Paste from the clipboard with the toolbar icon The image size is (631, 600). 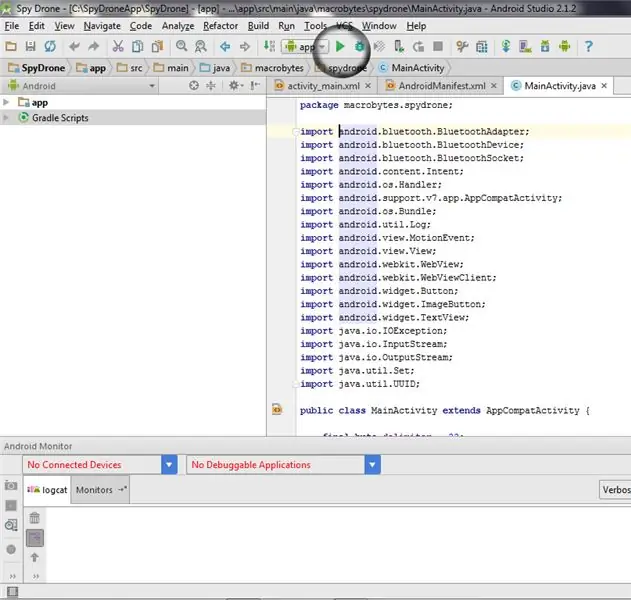[157, 47]
